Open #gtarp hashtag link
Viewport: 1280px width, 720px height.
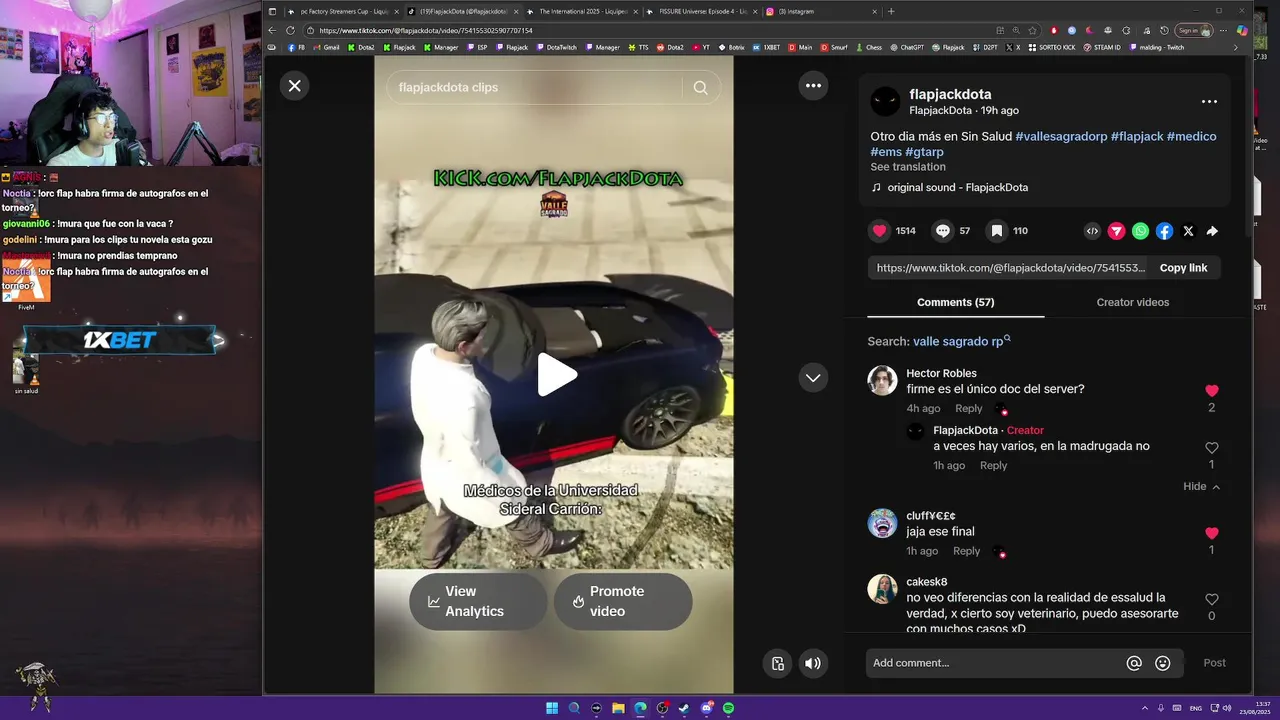[x=924, y=152]
